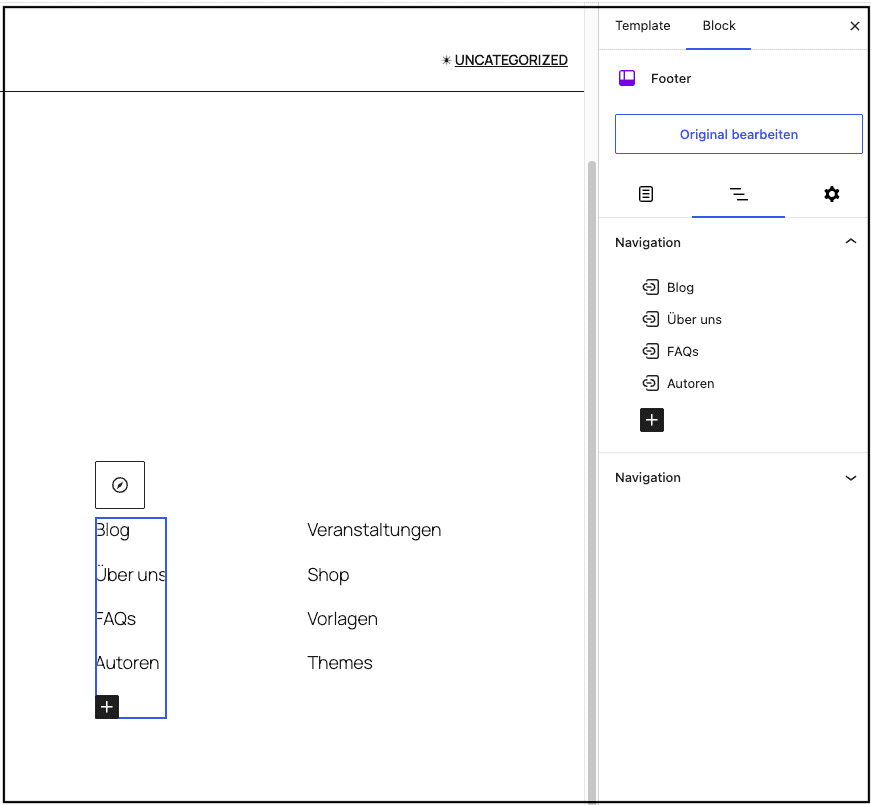Open the content document icon tab
The width and height of the screenshot is (871, 805).
[x=645, y=194]
